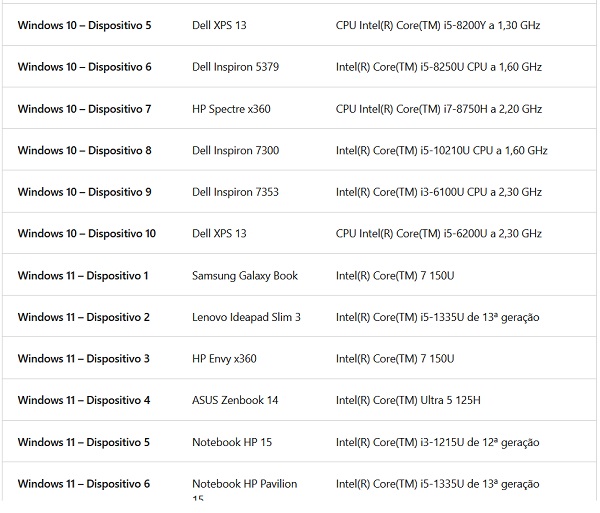Select the HP Spectre x360 model text
Image resolution: width=600 pixels, height=513 pixels.
point(231,109)
